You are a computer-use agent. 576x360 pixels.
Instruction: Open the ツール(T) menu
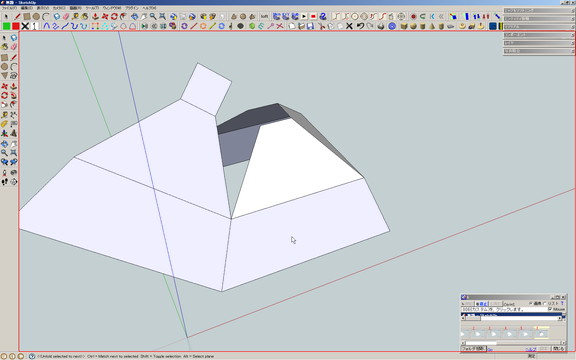coord(92,8)
